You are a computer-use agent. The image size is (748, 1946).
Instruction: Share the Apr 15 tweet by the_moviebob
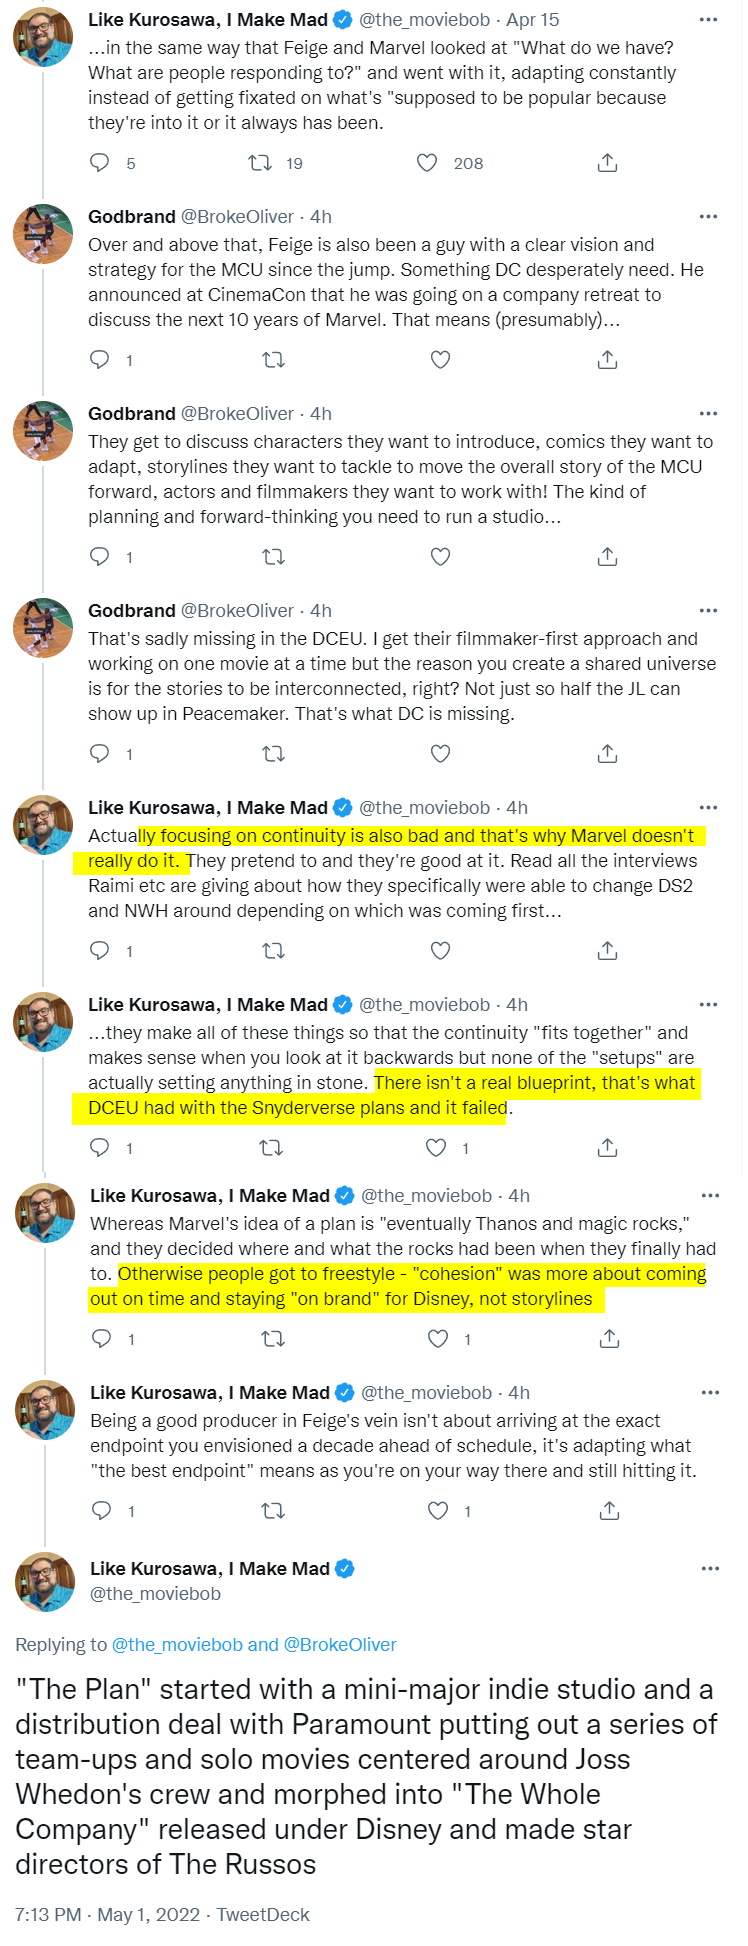[607, 163]
